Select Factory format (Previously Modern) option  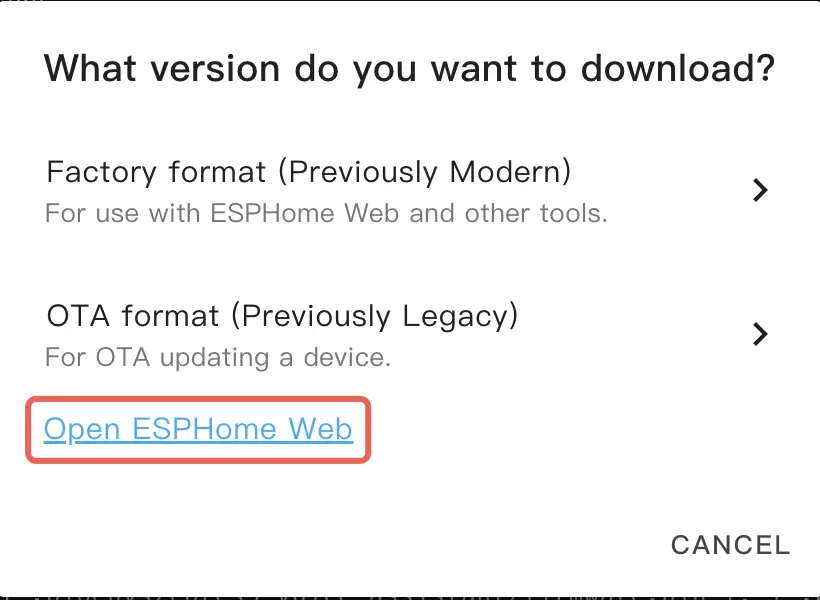click(308, 172)
